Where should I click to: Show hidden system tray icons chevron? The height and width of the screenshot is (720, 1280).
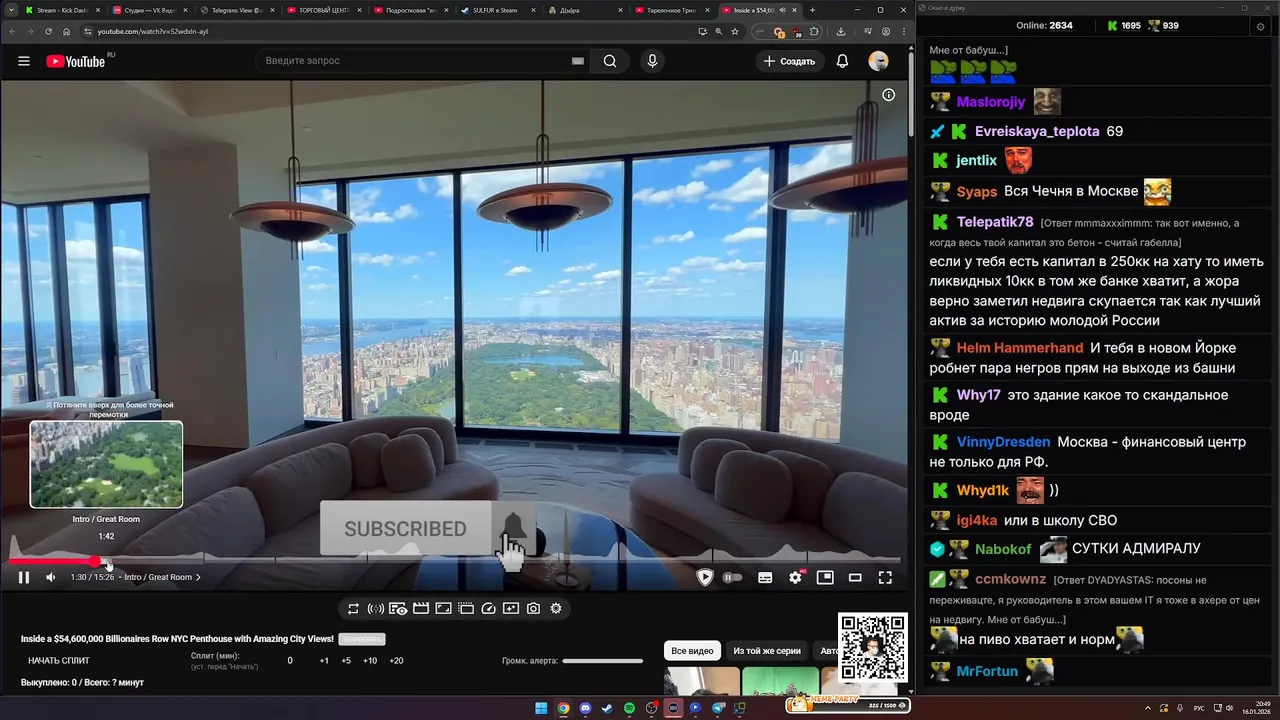[x=1148, y=708]
